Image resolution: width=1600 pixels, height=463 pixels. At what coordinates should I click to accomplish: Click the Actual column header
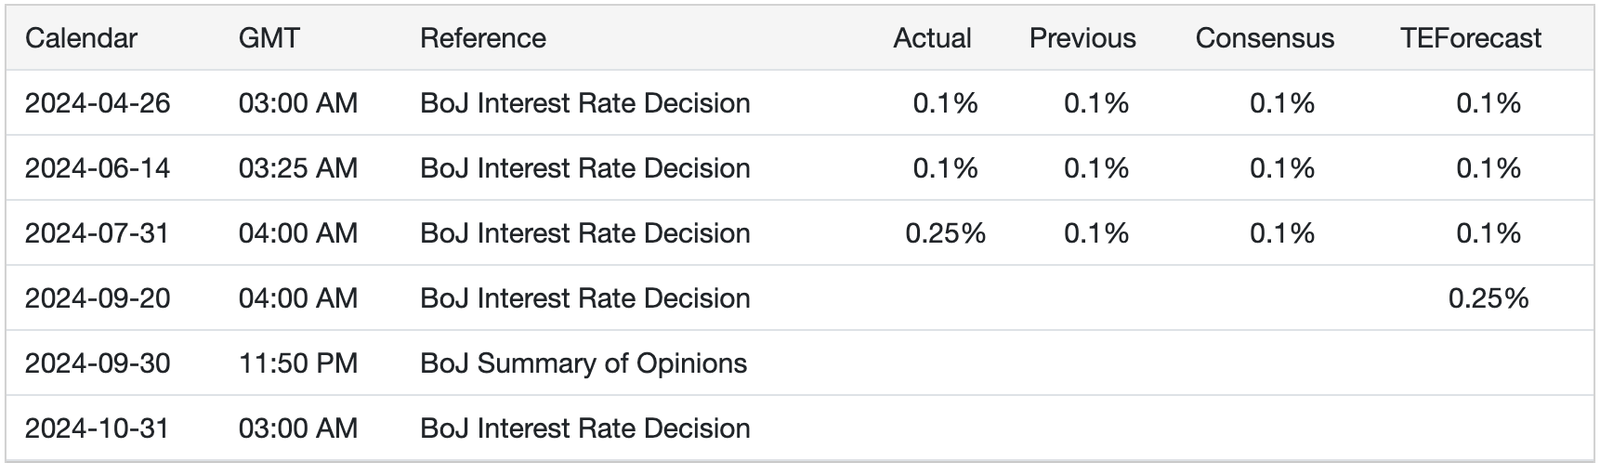coord(932,38)
